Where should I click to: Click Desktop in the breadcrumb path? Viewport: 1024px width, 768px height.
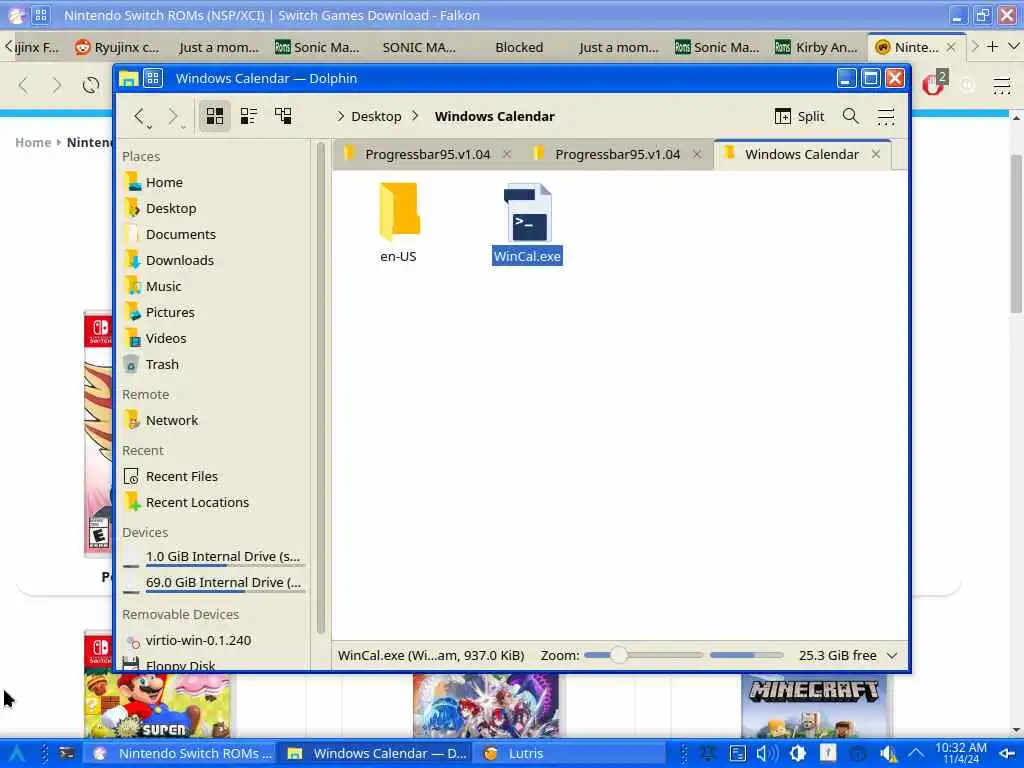[x=376, y=116]
